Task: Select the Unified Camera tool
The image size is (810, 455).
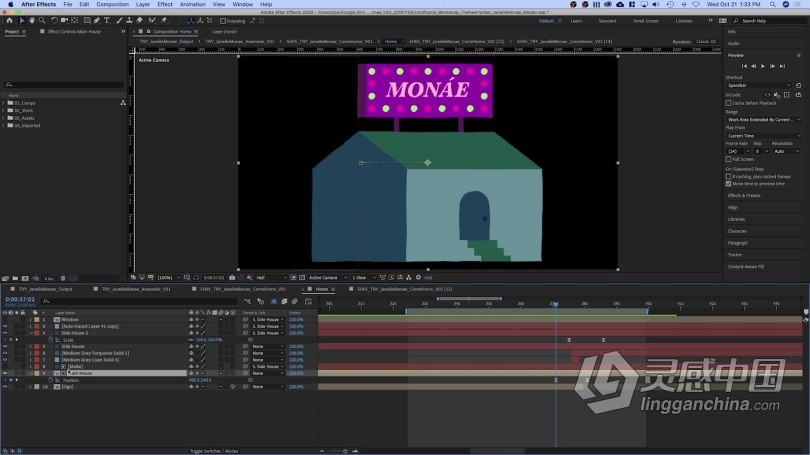Action: click(x=65, y=21)
